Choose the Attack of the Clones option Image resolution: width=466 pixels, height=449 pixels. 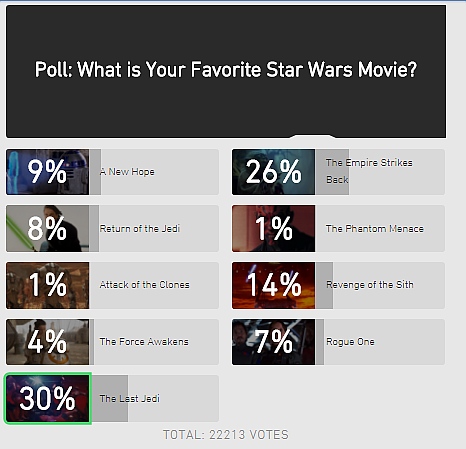144,285
